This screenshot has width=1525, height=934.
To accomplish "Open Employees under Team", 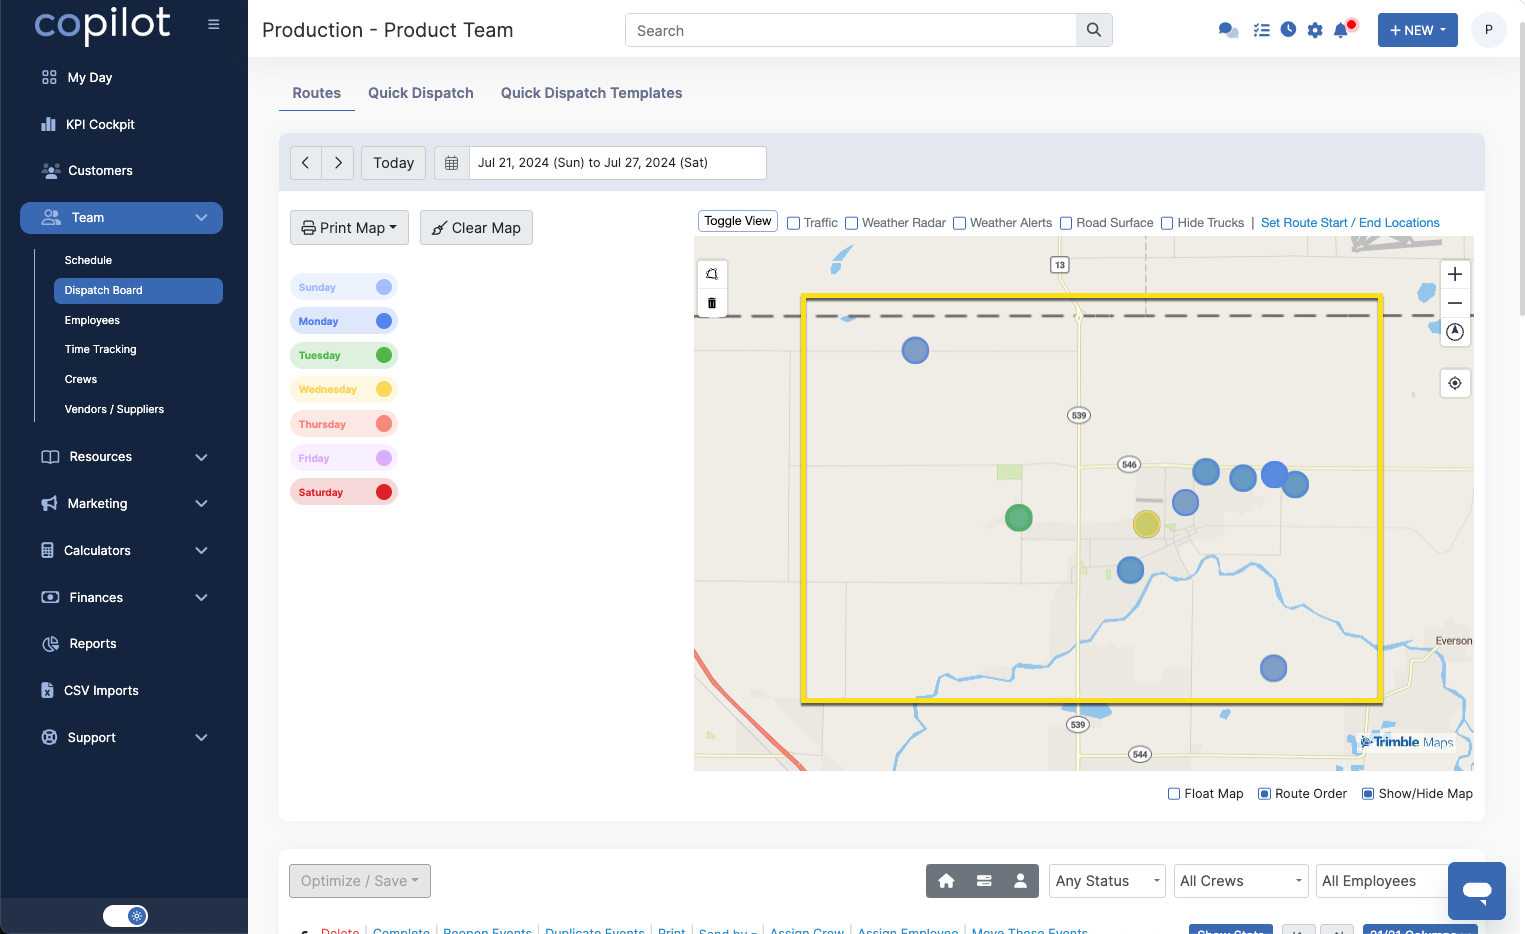I will click(92, 320).
